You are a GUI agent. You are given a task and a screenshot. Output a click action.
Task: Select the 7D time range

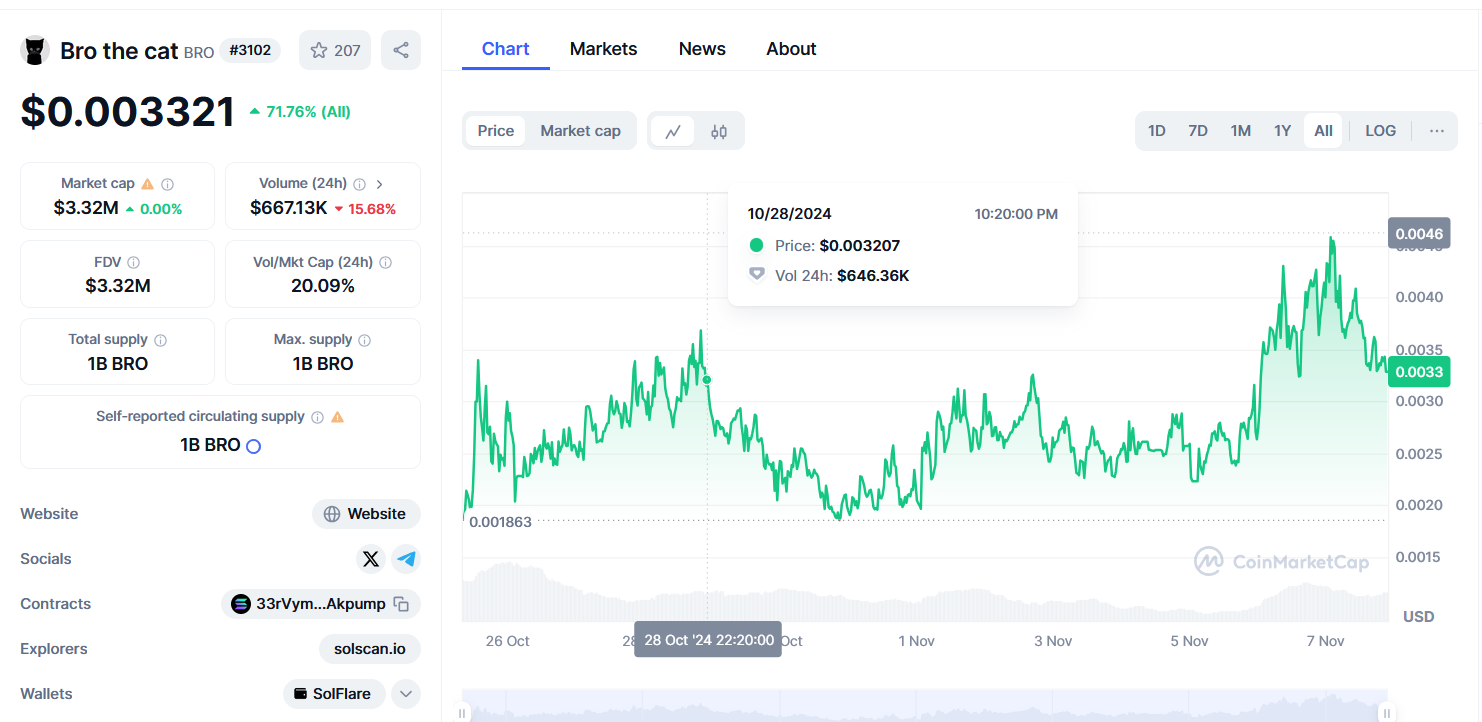coord(1198,131)
